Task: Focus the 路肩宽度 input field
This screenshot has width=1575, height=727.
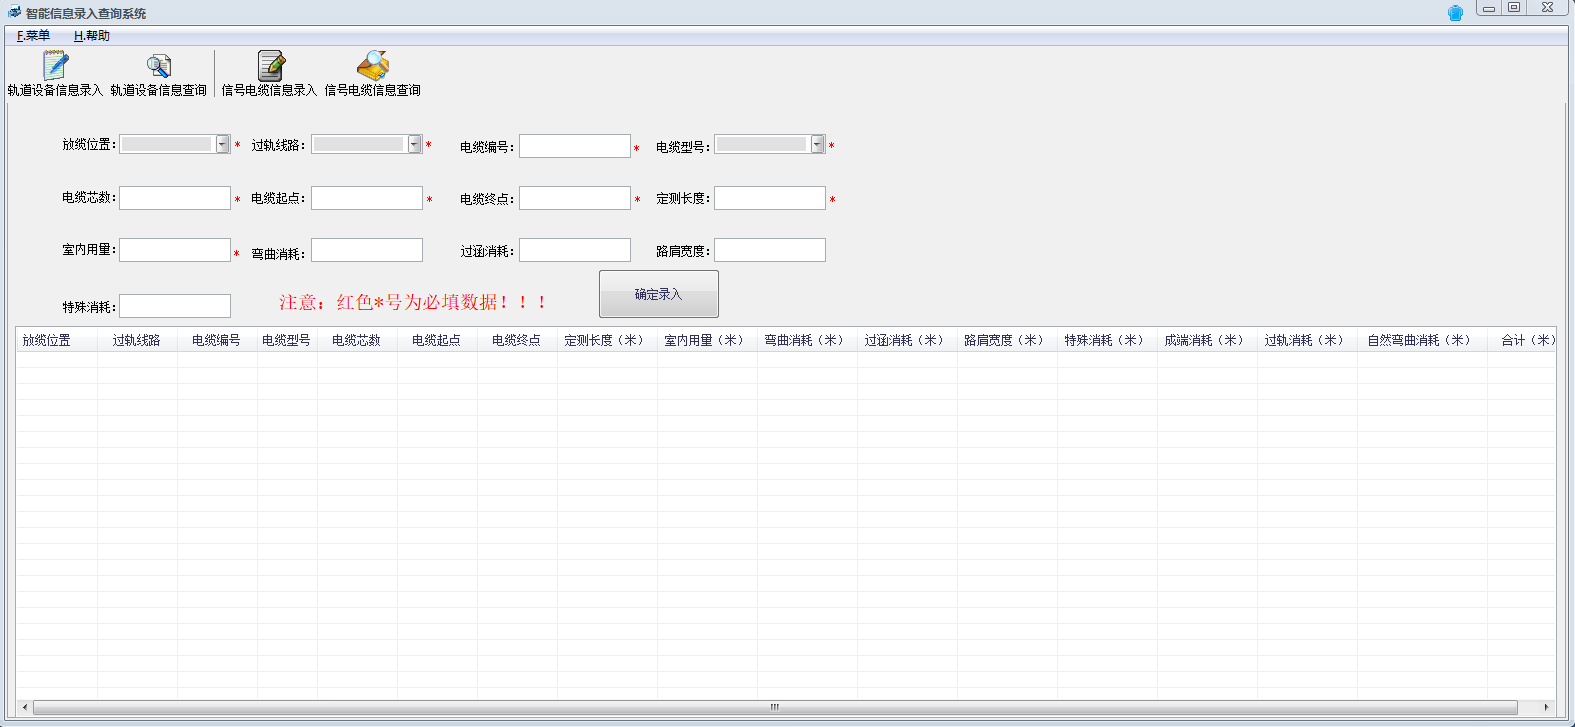Action: (770, 250)
